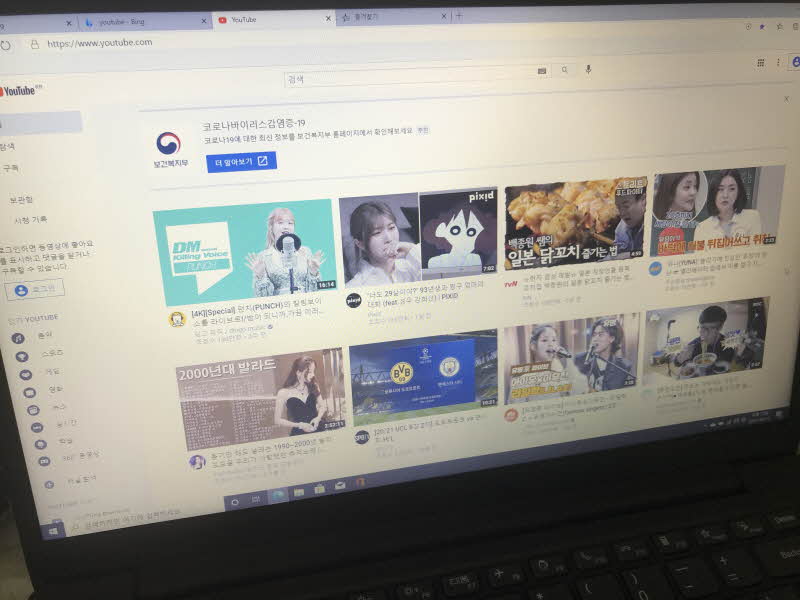
Task: Open the pixid video thumbnail
Action: 418,236
